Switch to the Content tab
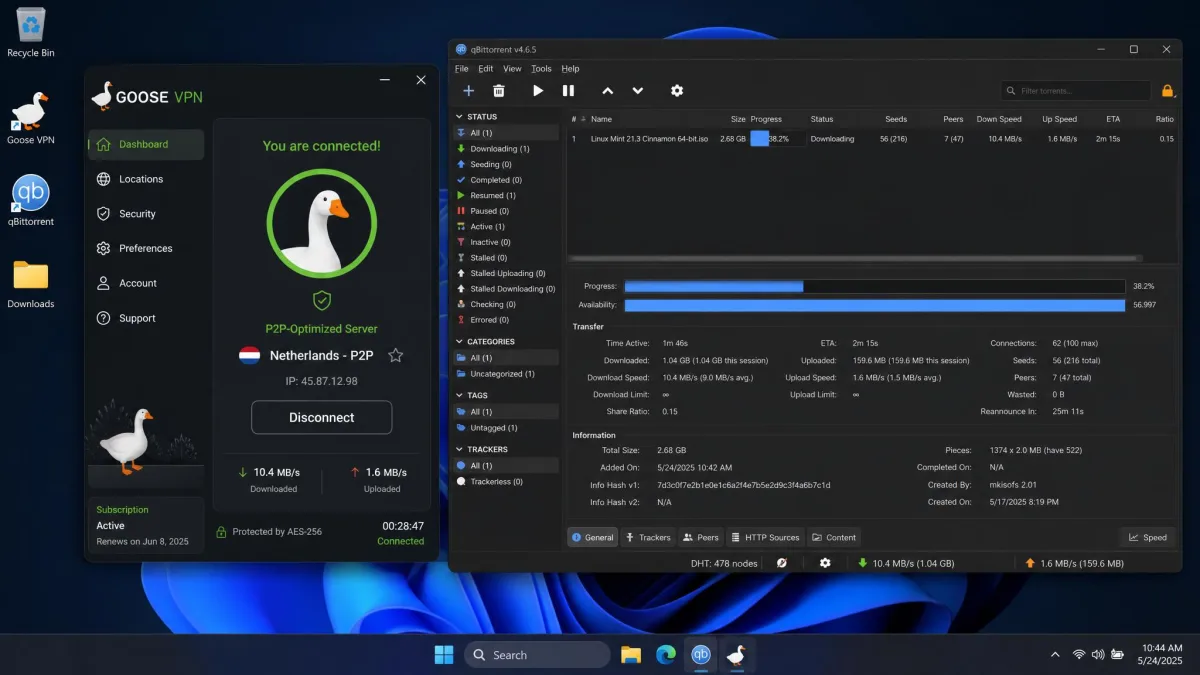 point(834,537)
